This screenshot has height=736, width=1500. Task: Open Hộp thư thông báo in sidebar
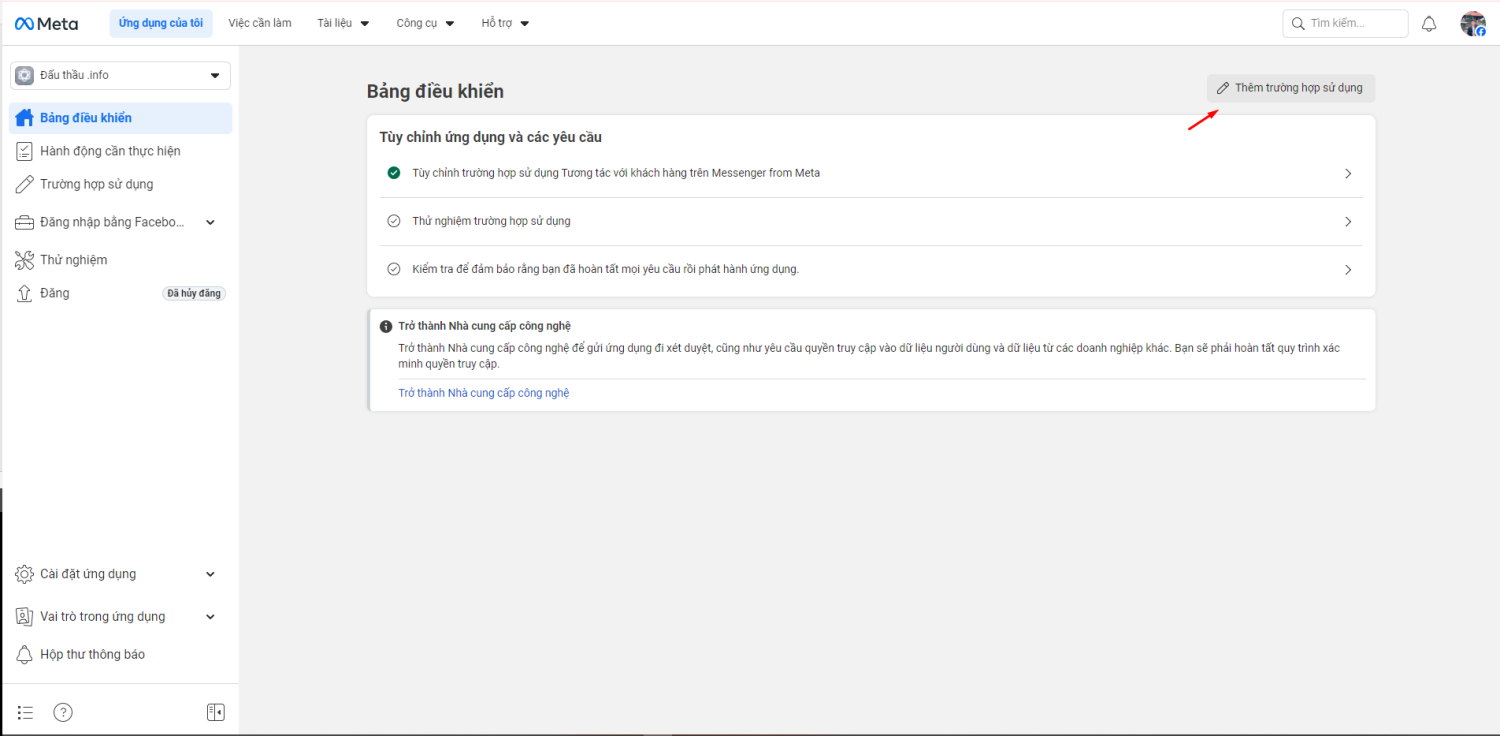(92, 654)
